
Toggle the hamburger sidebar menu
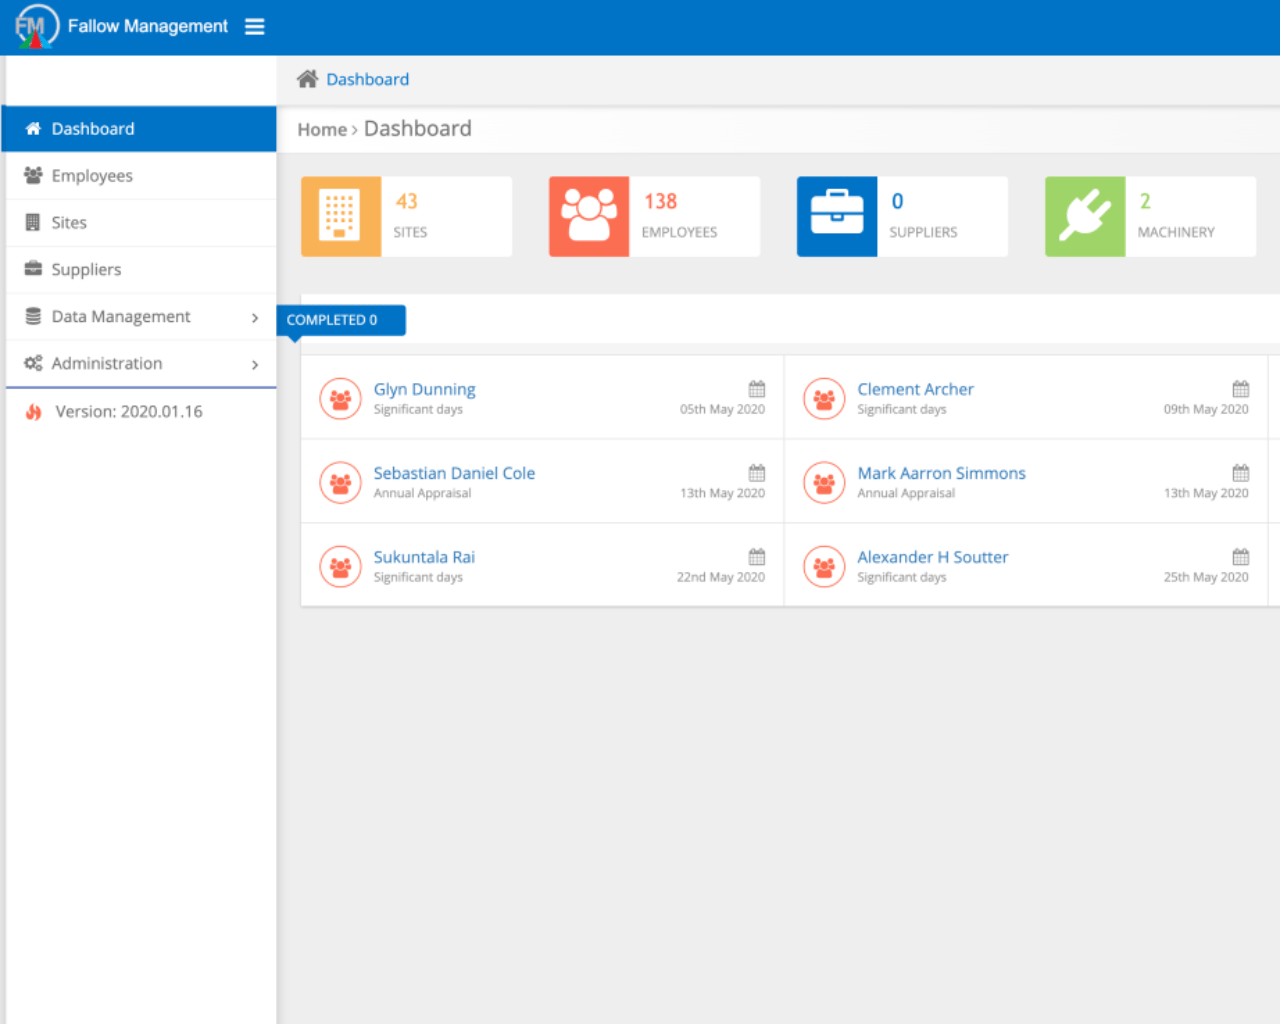(255, 27)
